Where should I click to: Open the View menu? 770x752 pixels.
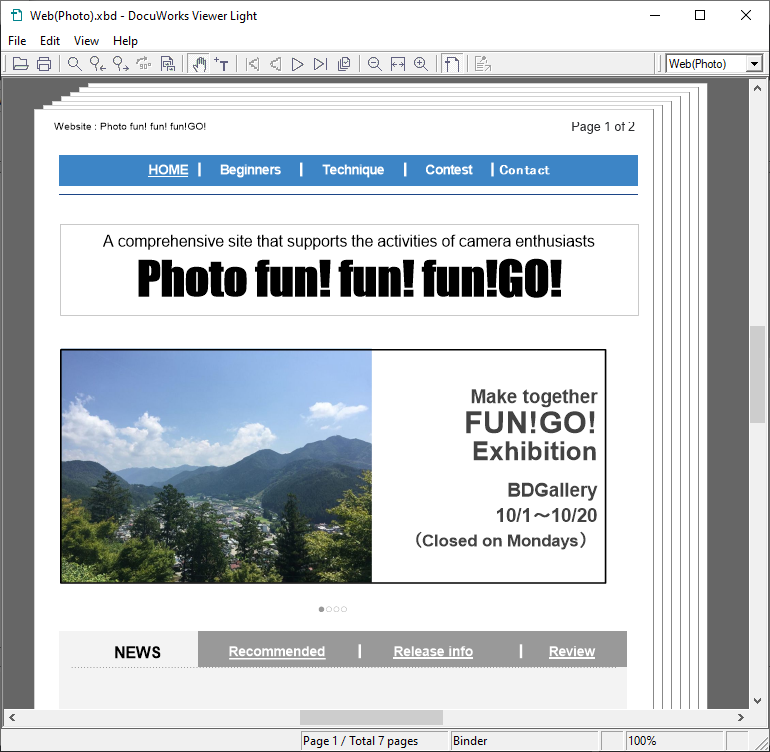pyautogui.click(x=86, y=41)
